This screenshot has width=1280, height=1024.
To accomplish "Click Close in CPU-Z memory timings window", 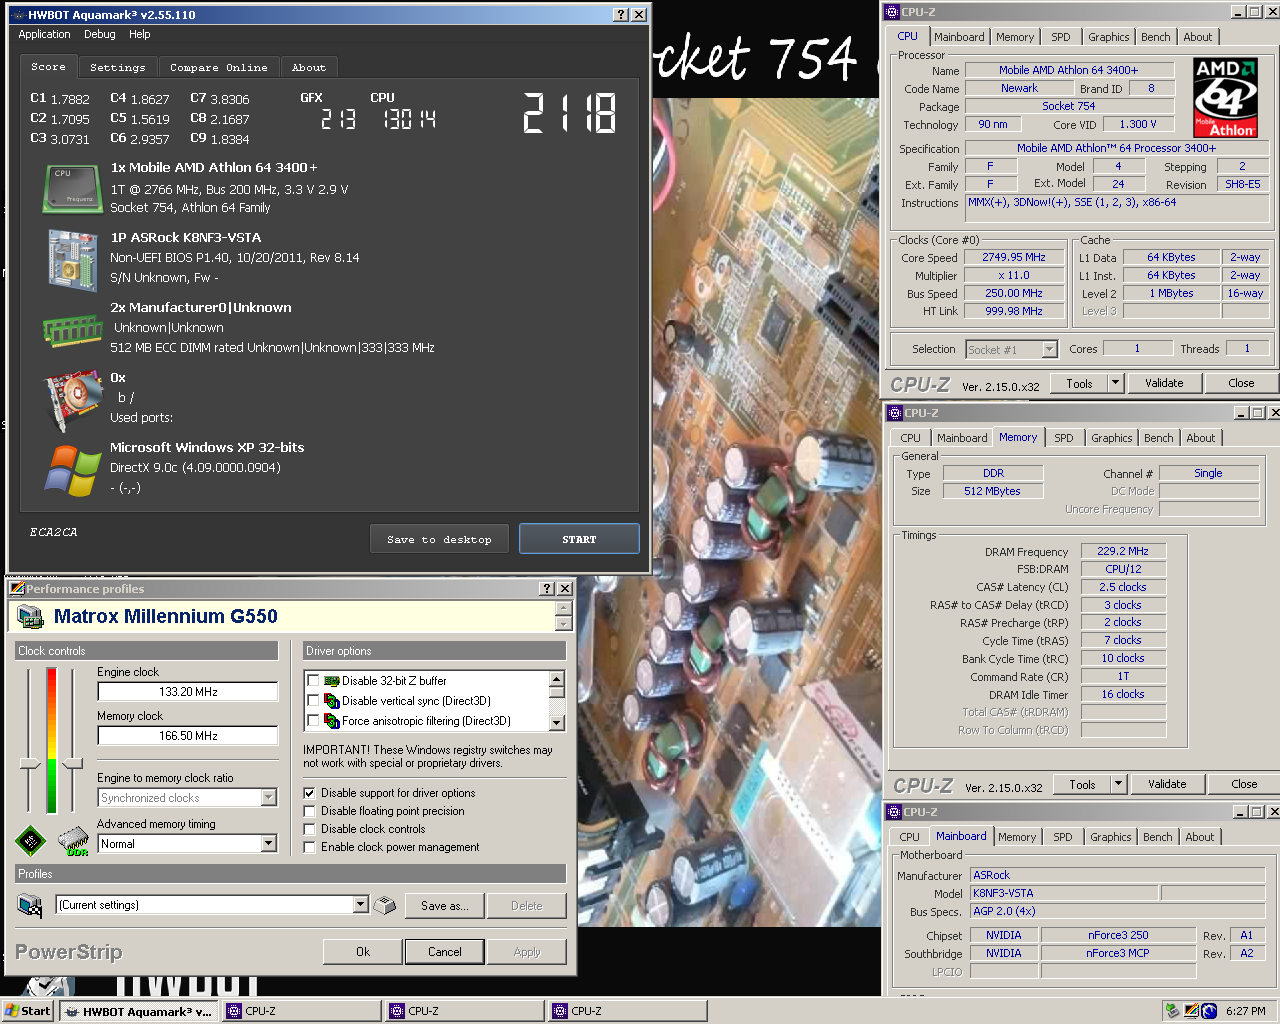I will tap(1244, 784).
